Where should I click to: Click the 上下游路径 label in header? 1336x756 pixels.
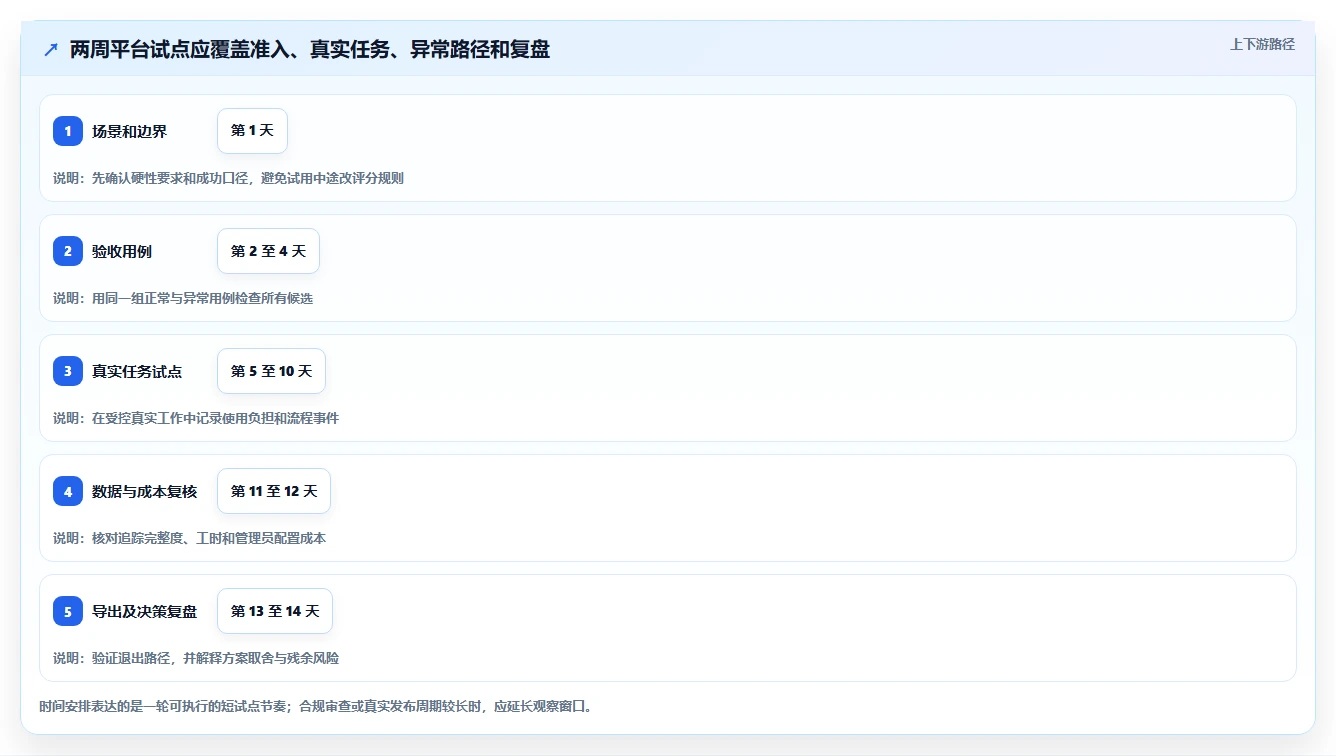click(x=1262, y=44)
